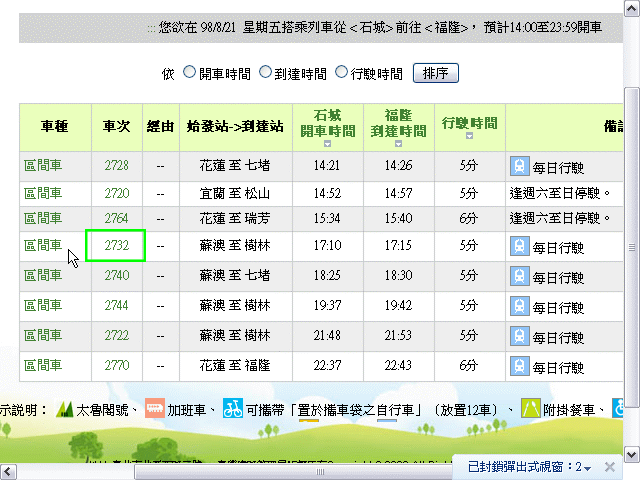Click the 逢週六至日停駛 note for train 2720
Screen dimensions: 640x480
[560, 193]
